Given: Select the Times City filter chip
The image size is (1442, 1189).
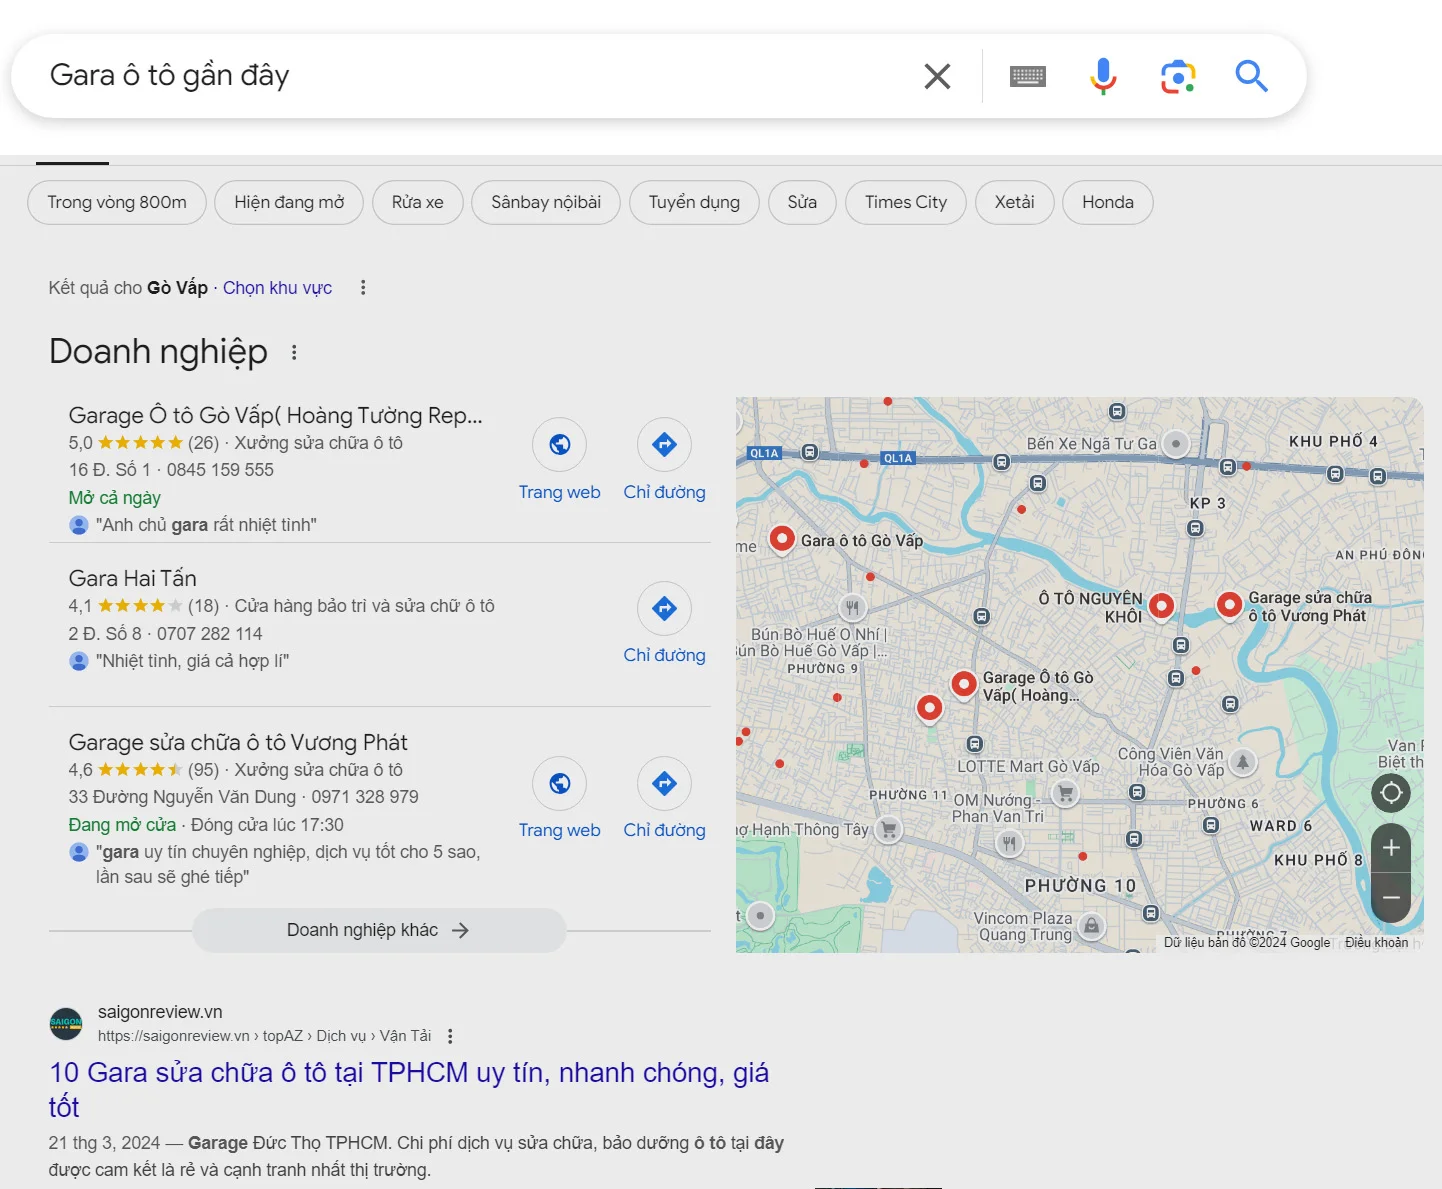Looking at the screenshot, I should 906,202.
